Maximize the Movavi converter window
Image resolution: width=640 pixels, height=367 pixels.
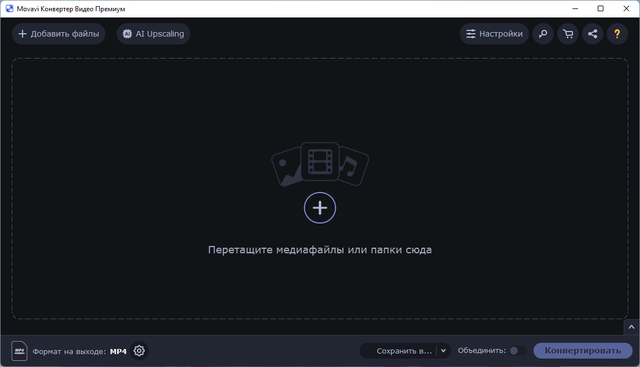[600, 9]
